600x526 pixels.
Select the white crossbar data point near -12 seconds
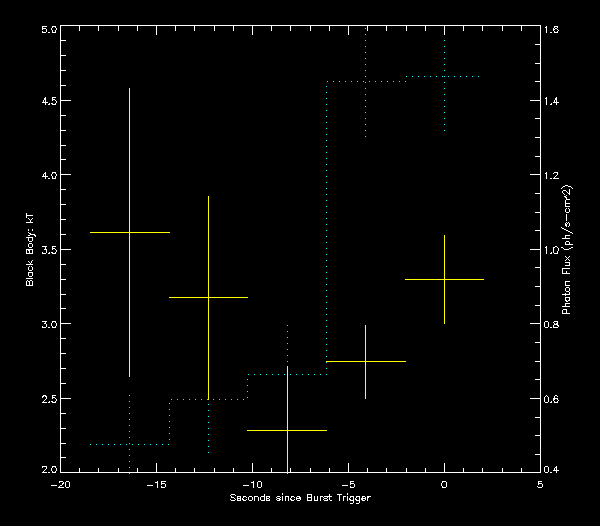(x=208, y=297)
